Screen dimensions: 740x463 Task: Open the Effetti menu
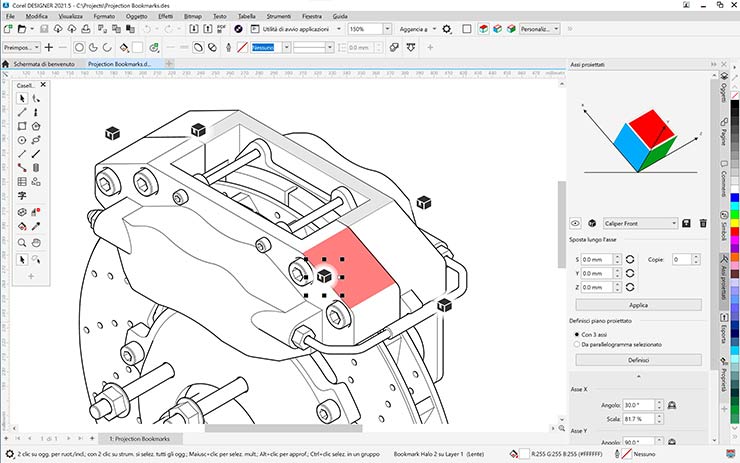pyautogui.click(x=164, y=17)
